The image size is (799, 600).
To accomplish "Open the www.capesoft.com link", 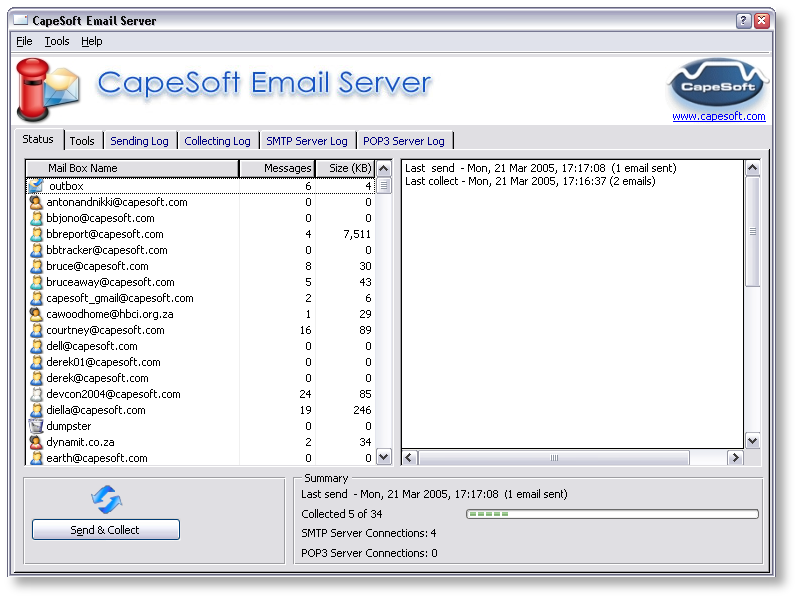I will pos(718,116).
